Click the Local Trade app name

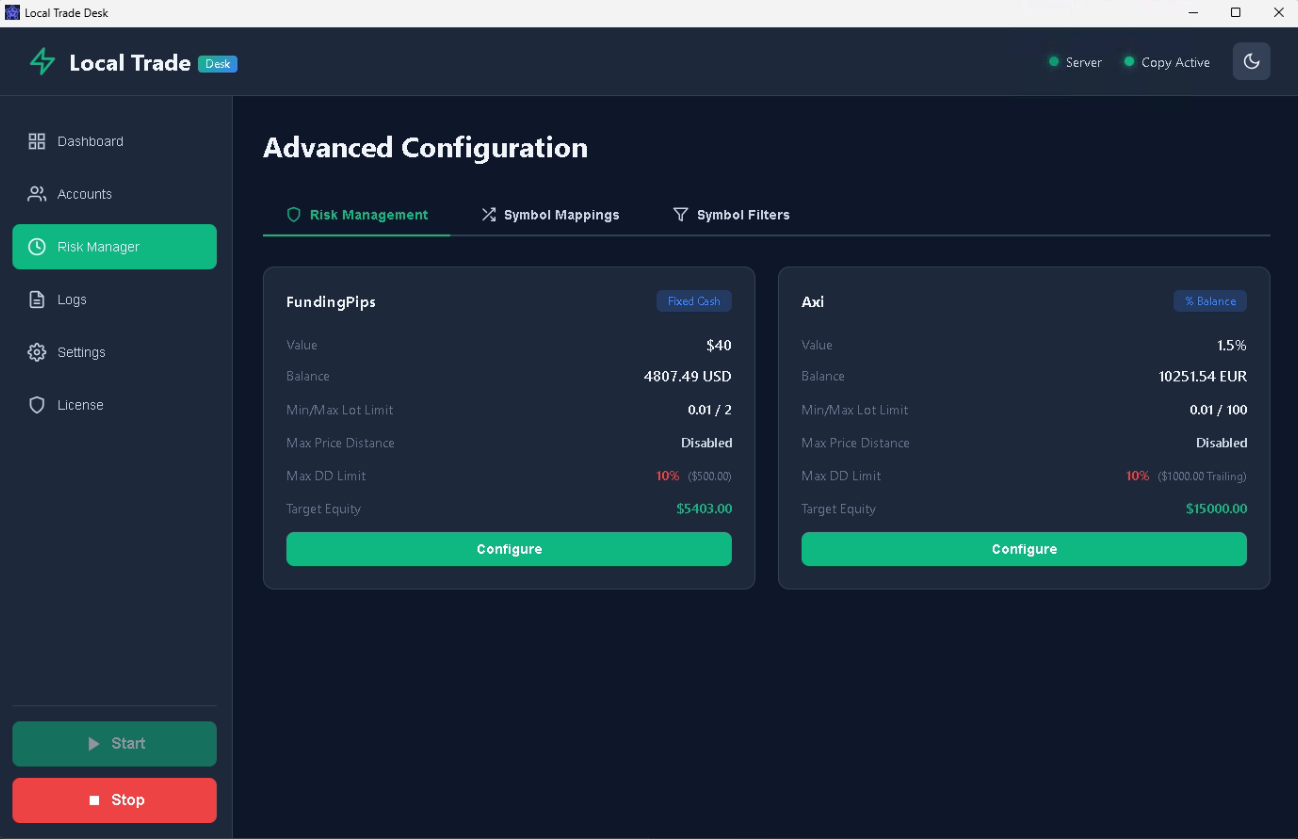coord(130,63)
